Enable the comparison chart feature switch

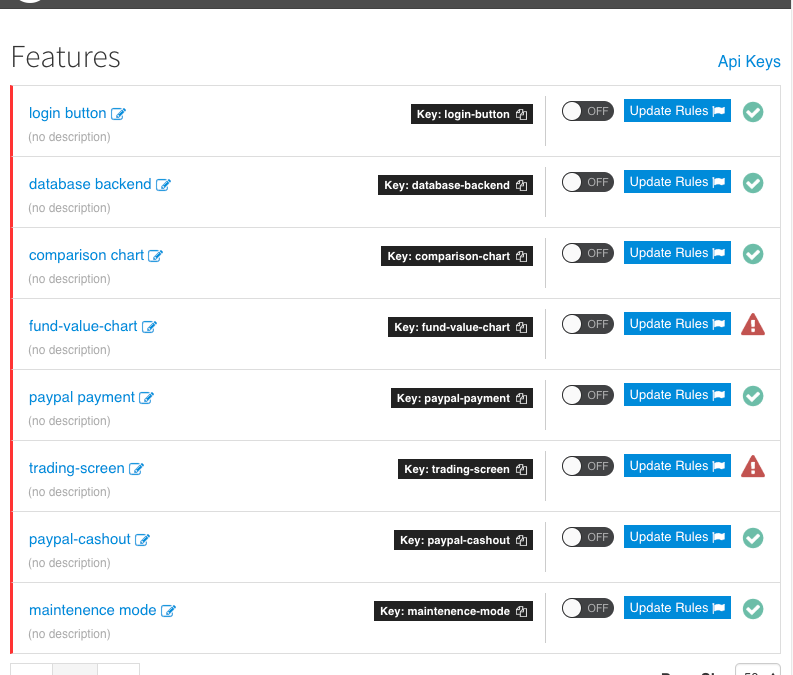point(587,253)
